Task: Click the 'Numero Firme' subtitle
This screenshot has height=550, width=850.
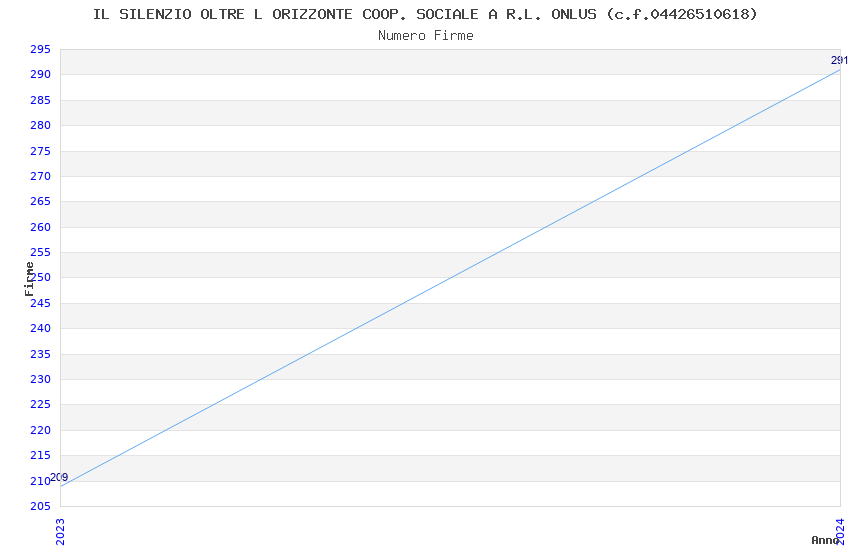Action: pyautogui.click(x=426, y=36)
